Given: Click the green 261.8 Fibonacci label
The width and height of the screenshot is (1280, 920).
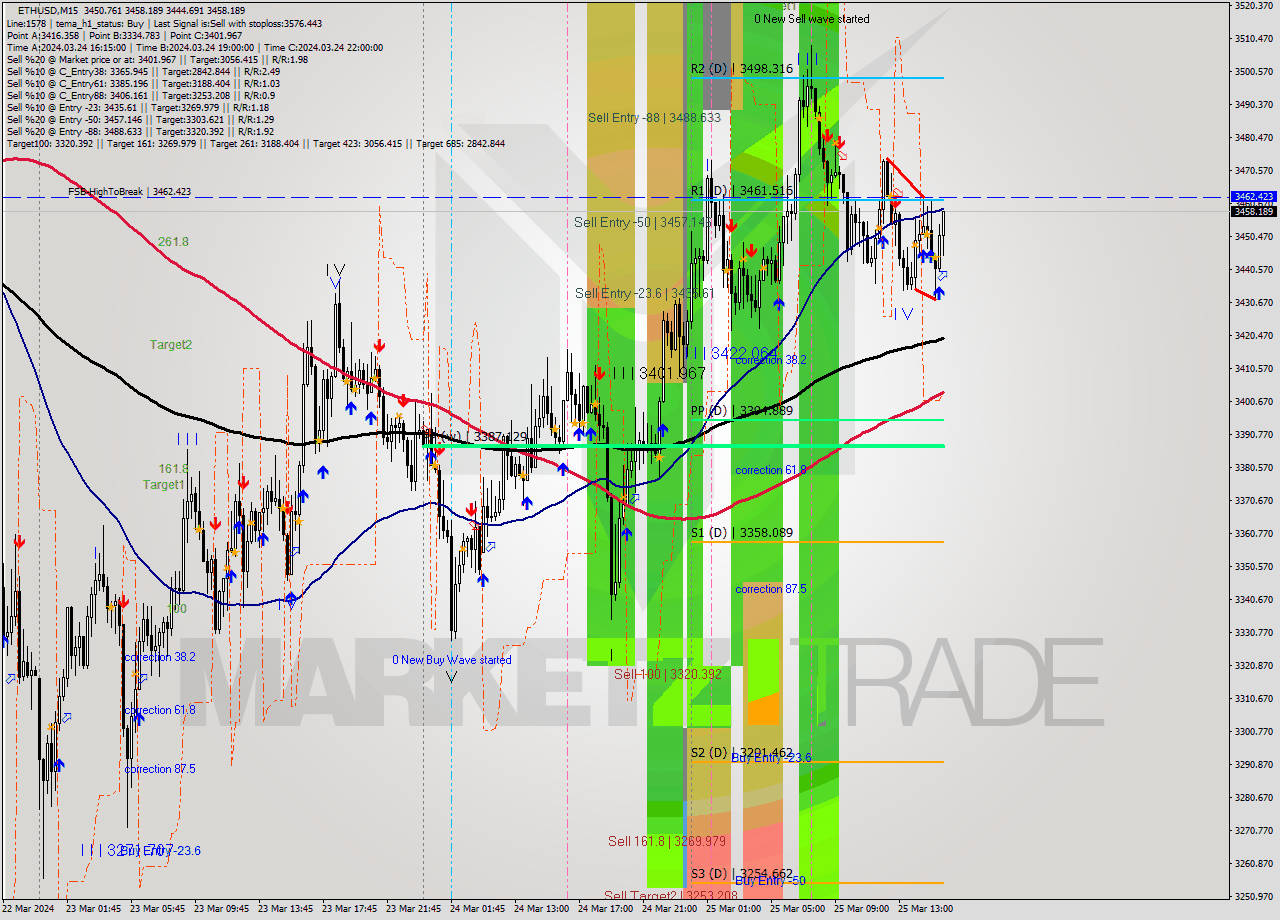Looking at the screenshot, I should 173,242.
